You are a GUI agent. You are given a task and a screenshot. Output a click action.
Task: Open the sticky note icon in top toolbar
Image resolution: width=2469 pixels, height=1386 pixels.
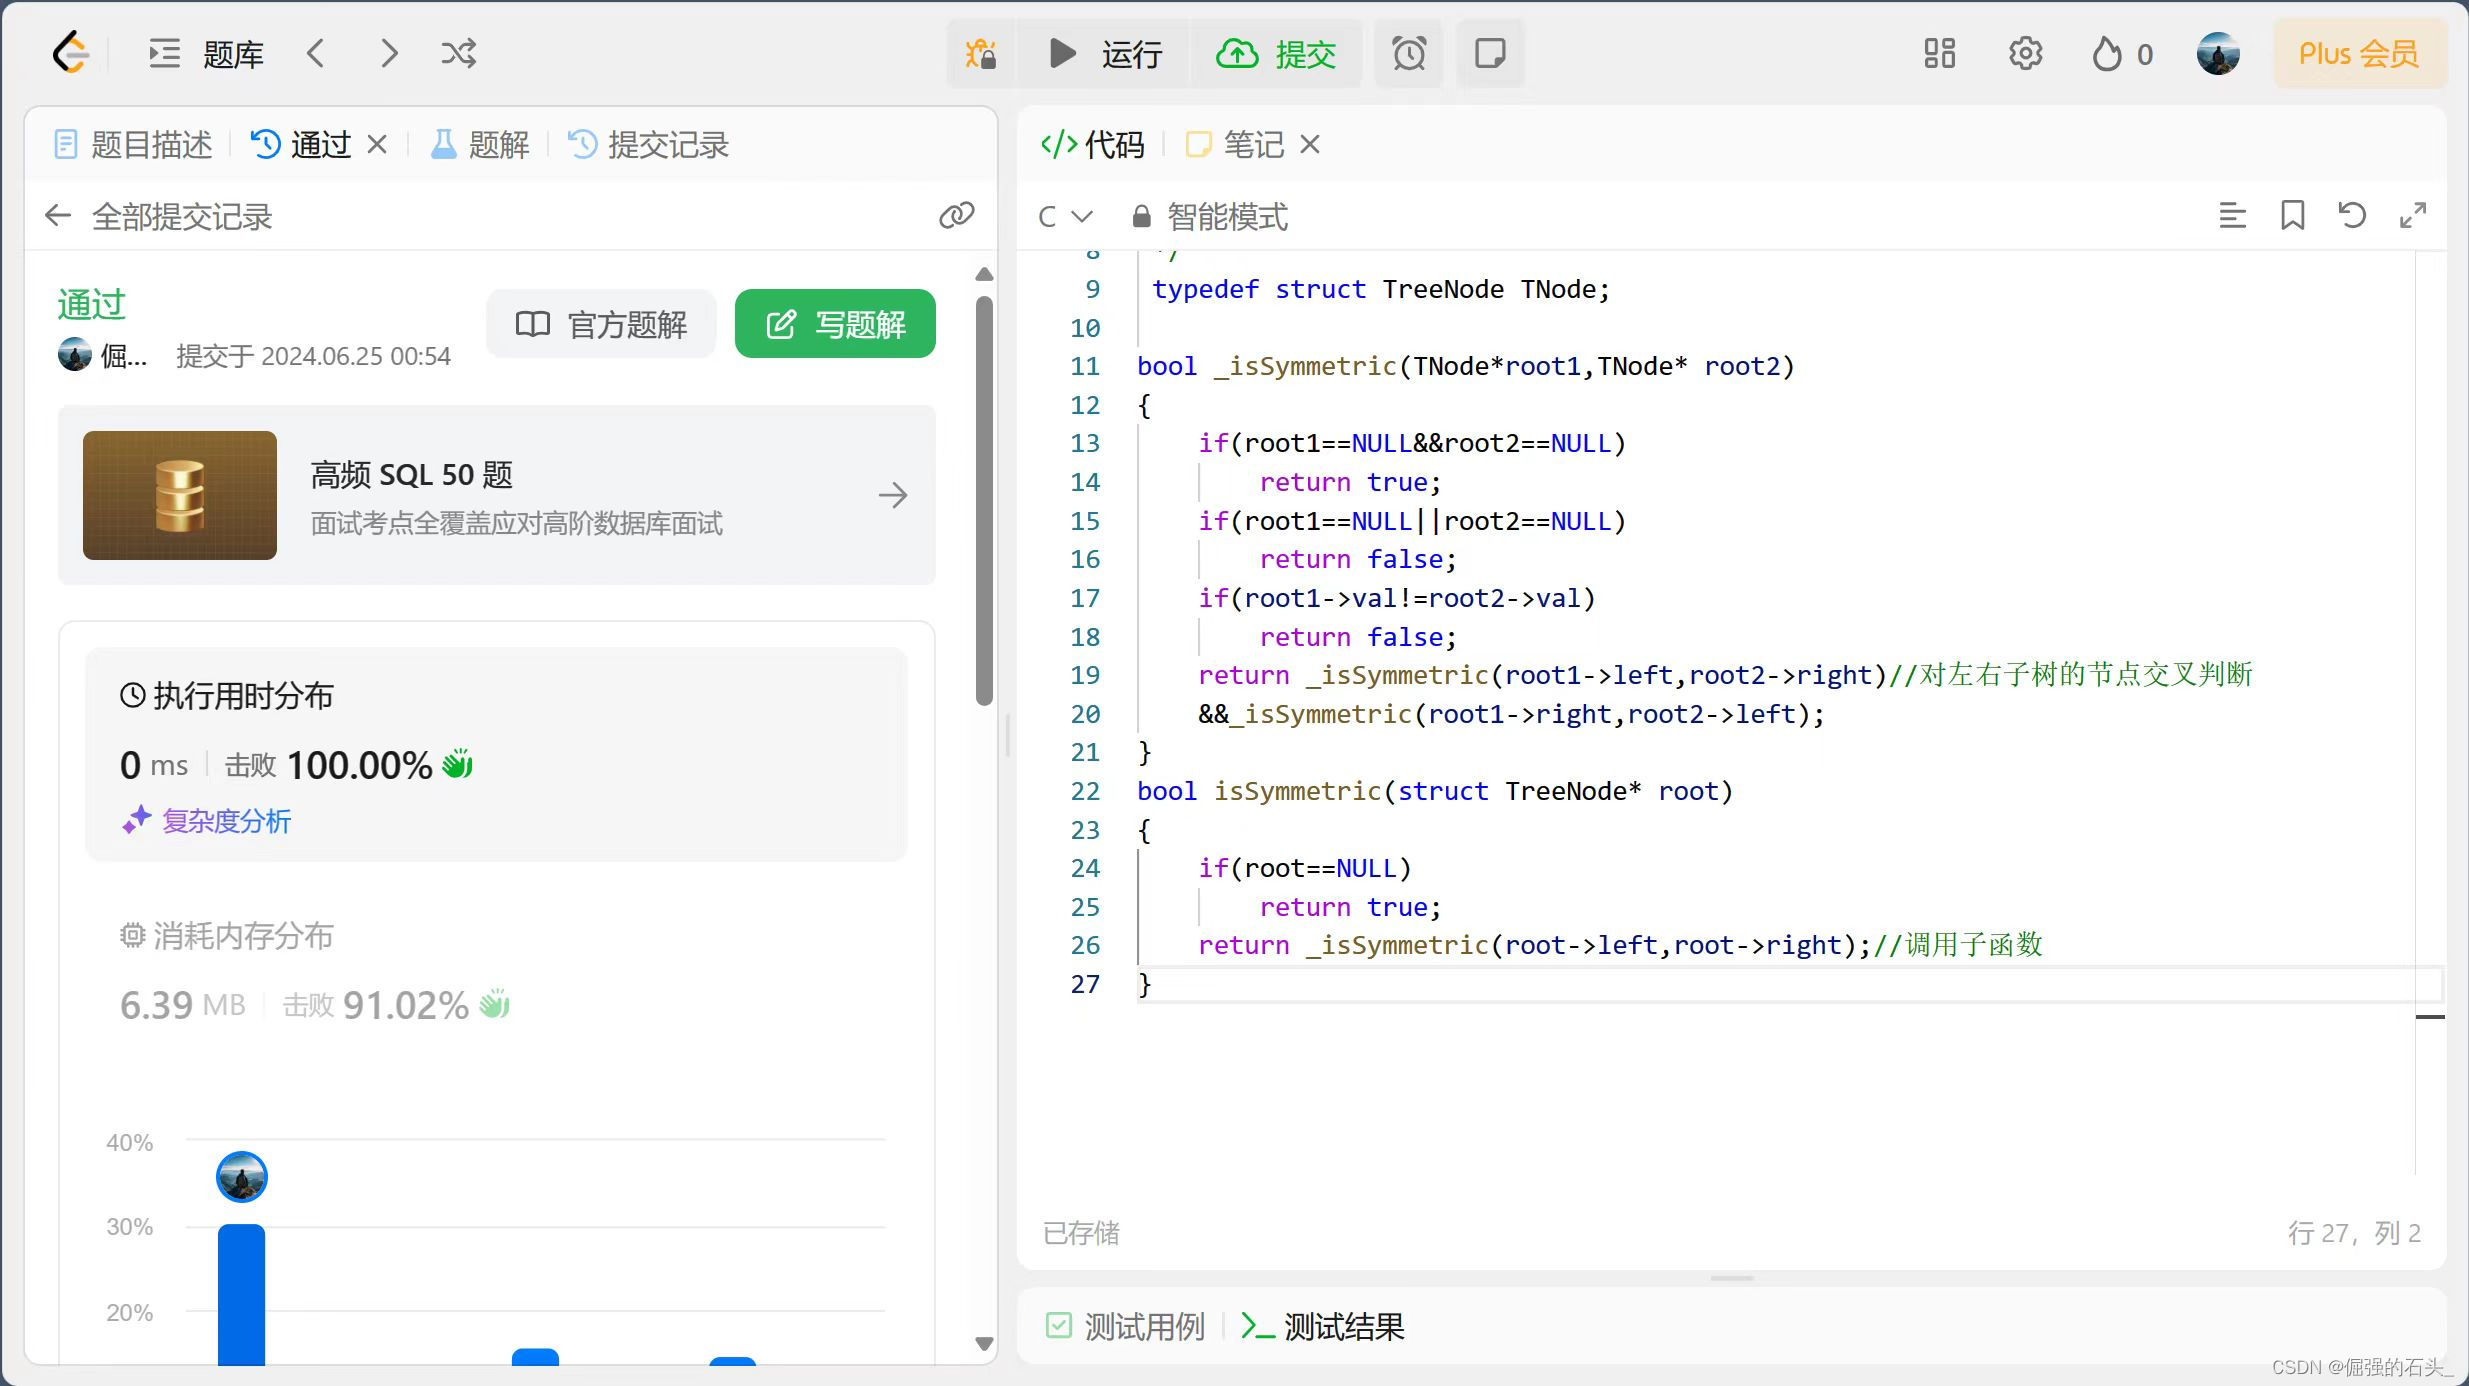pos(1490,53)
